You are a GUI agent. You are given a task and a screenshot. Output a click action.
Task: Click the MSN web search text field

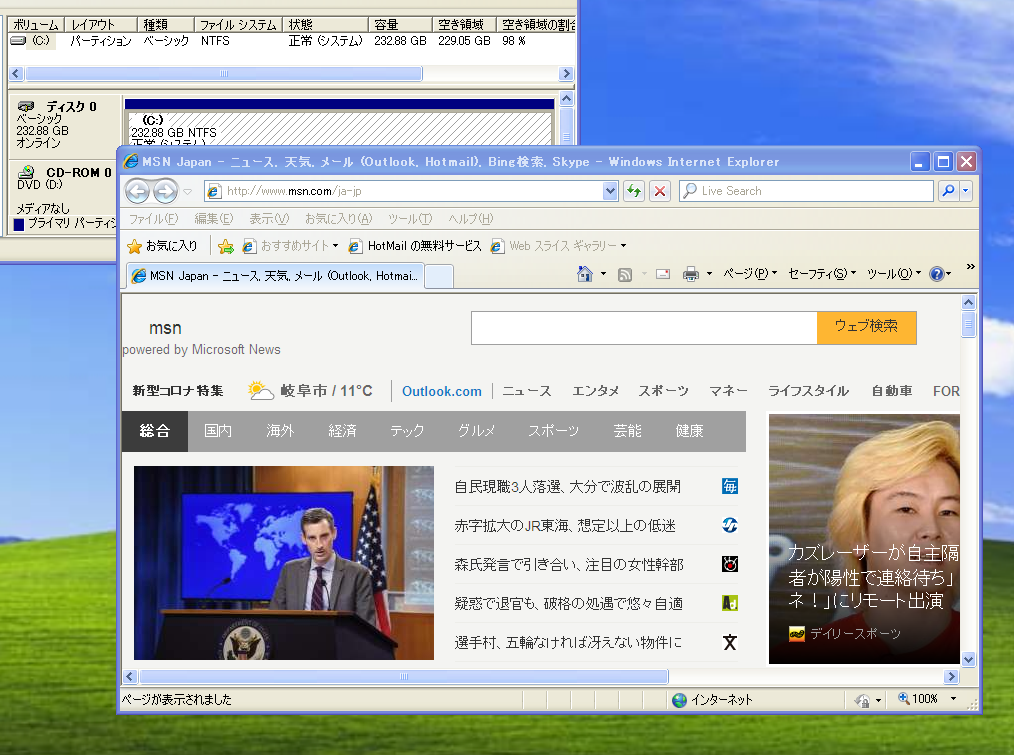(644, 327)
